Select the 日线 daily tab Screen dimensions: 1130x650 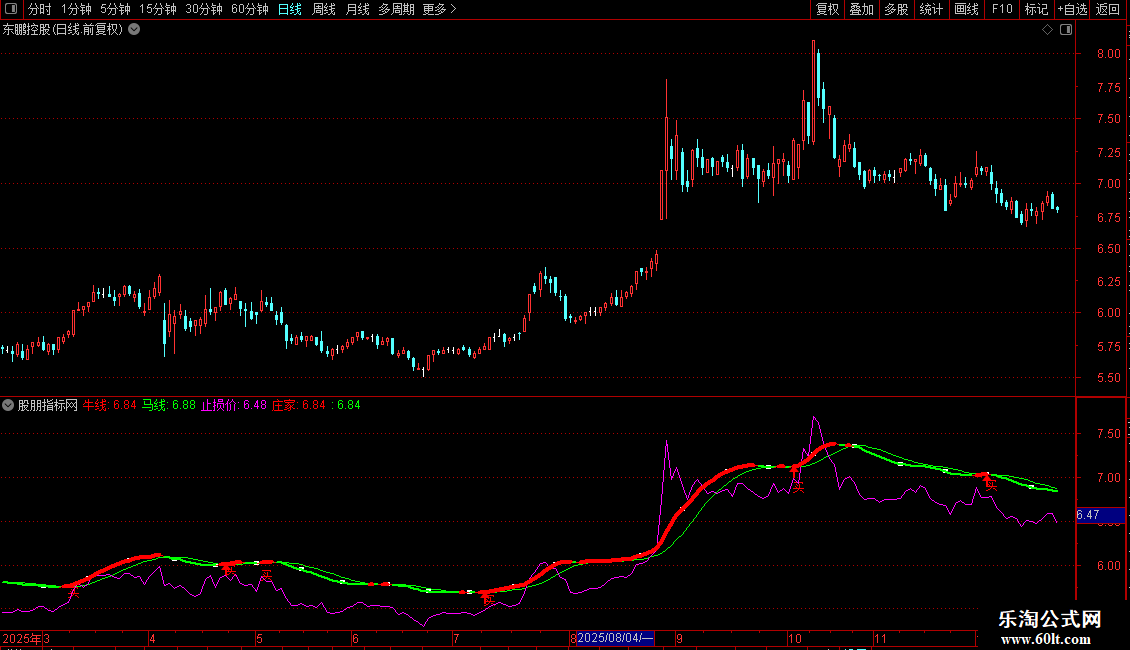[x=290, y=9]
